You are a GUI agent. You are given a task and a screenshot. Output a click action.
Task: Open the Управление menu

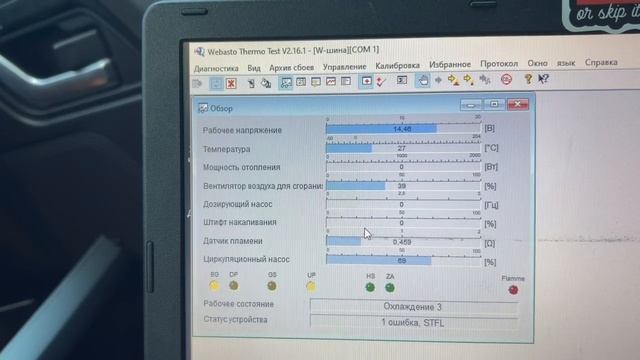[x=344, y=67]
